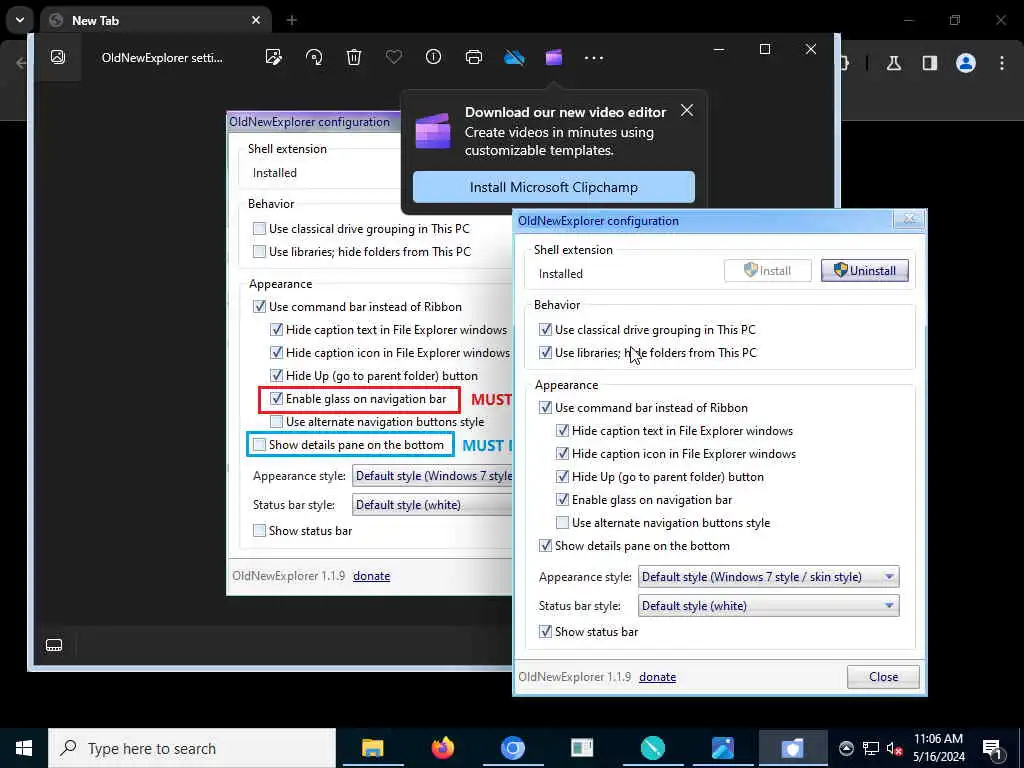Toggle Hide Up button checkbox in front dialog
This screenshot has width=1024, height=768.
[x=562, y=477]
